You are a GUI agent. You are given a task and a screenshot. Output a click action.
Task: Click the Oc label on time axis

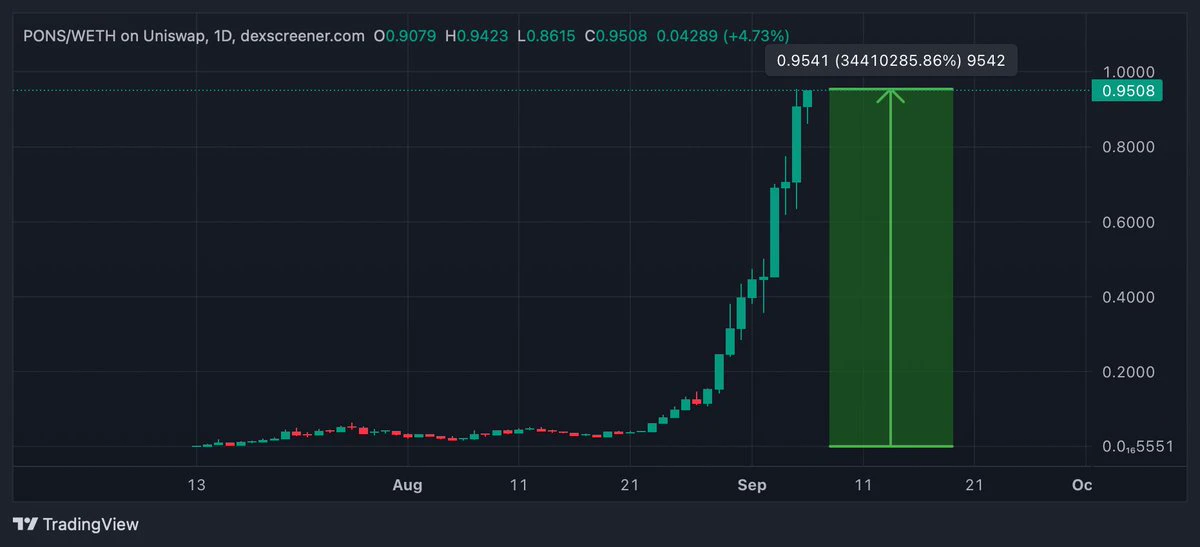(x=1081, y=485)
